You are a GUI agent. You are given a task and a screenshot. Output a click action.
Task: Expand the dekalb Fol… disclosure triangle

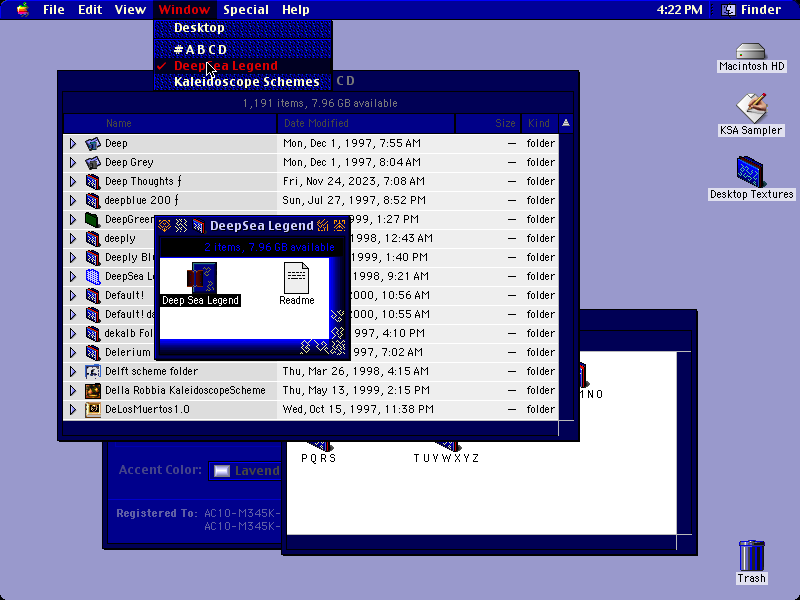[73, 333]
